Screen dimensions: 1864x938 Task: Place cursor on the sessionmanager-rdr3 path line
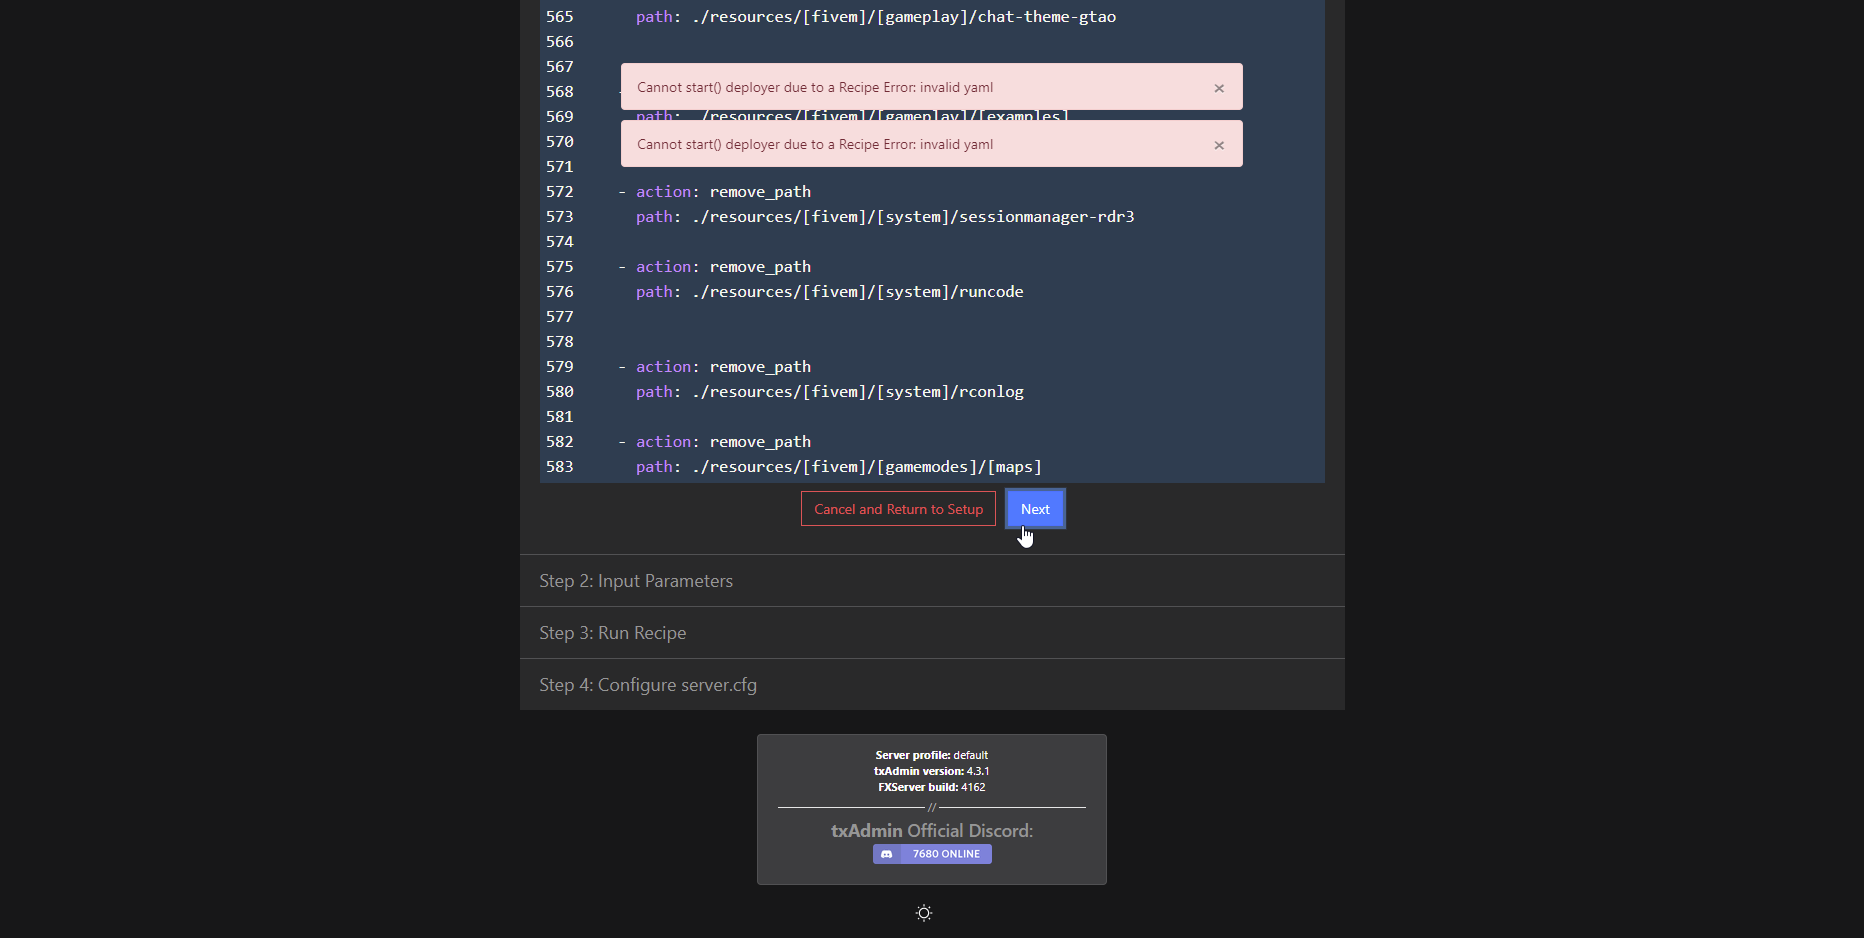coord(885,216)
